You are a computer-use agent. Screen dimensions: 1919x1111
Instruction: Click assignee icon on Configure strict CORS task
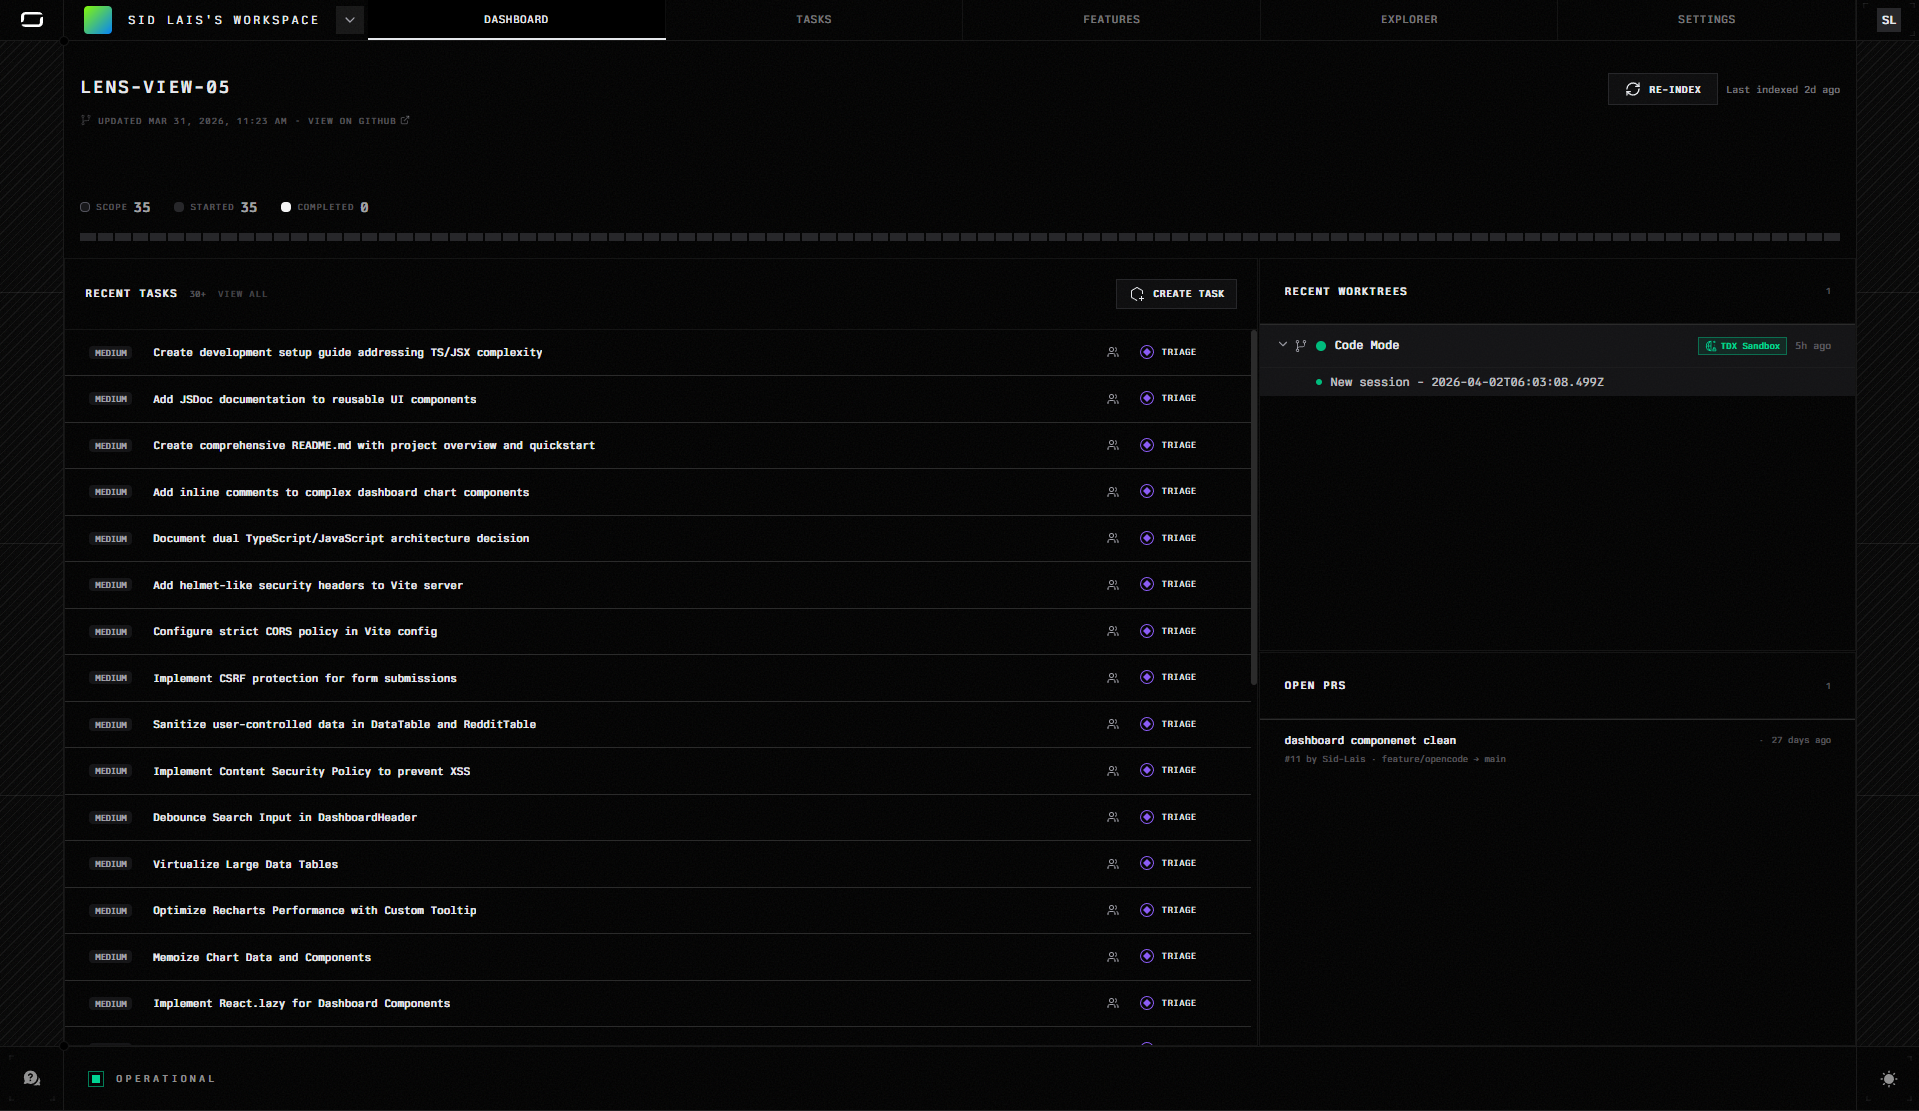click(x=1113, y=631)
